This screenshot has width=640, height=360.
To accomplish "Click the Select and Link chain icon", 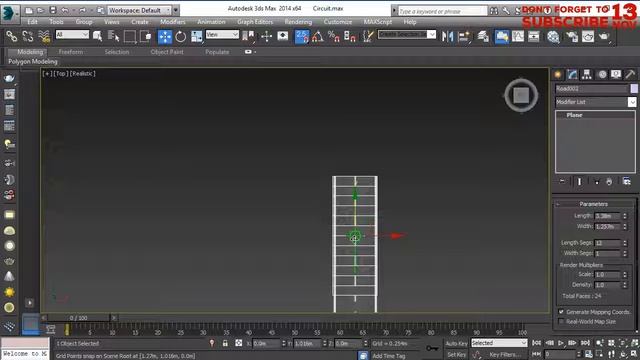I will pyautogui.click(x=11, y=37).
